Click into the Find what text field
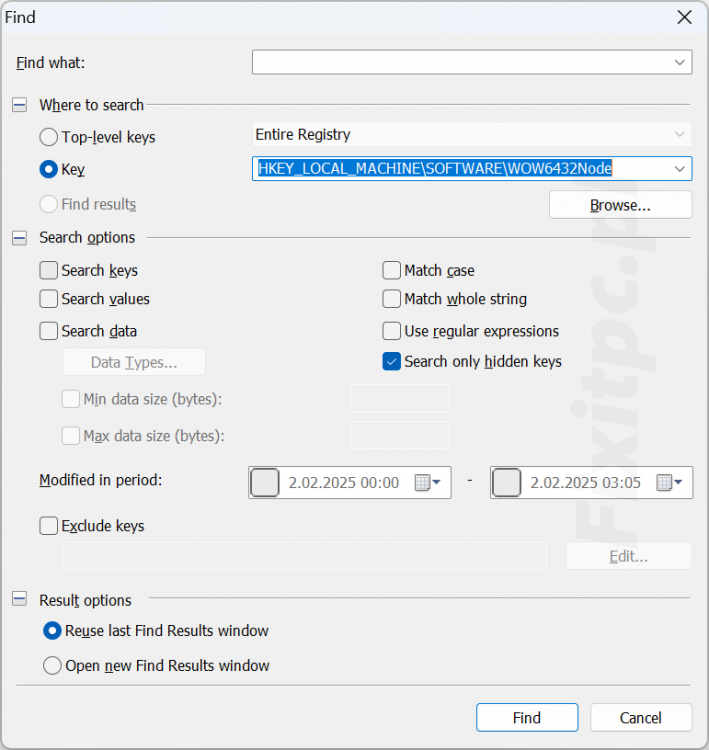The height and width of the screenshot is (750, 709). (x=460, y=63)
